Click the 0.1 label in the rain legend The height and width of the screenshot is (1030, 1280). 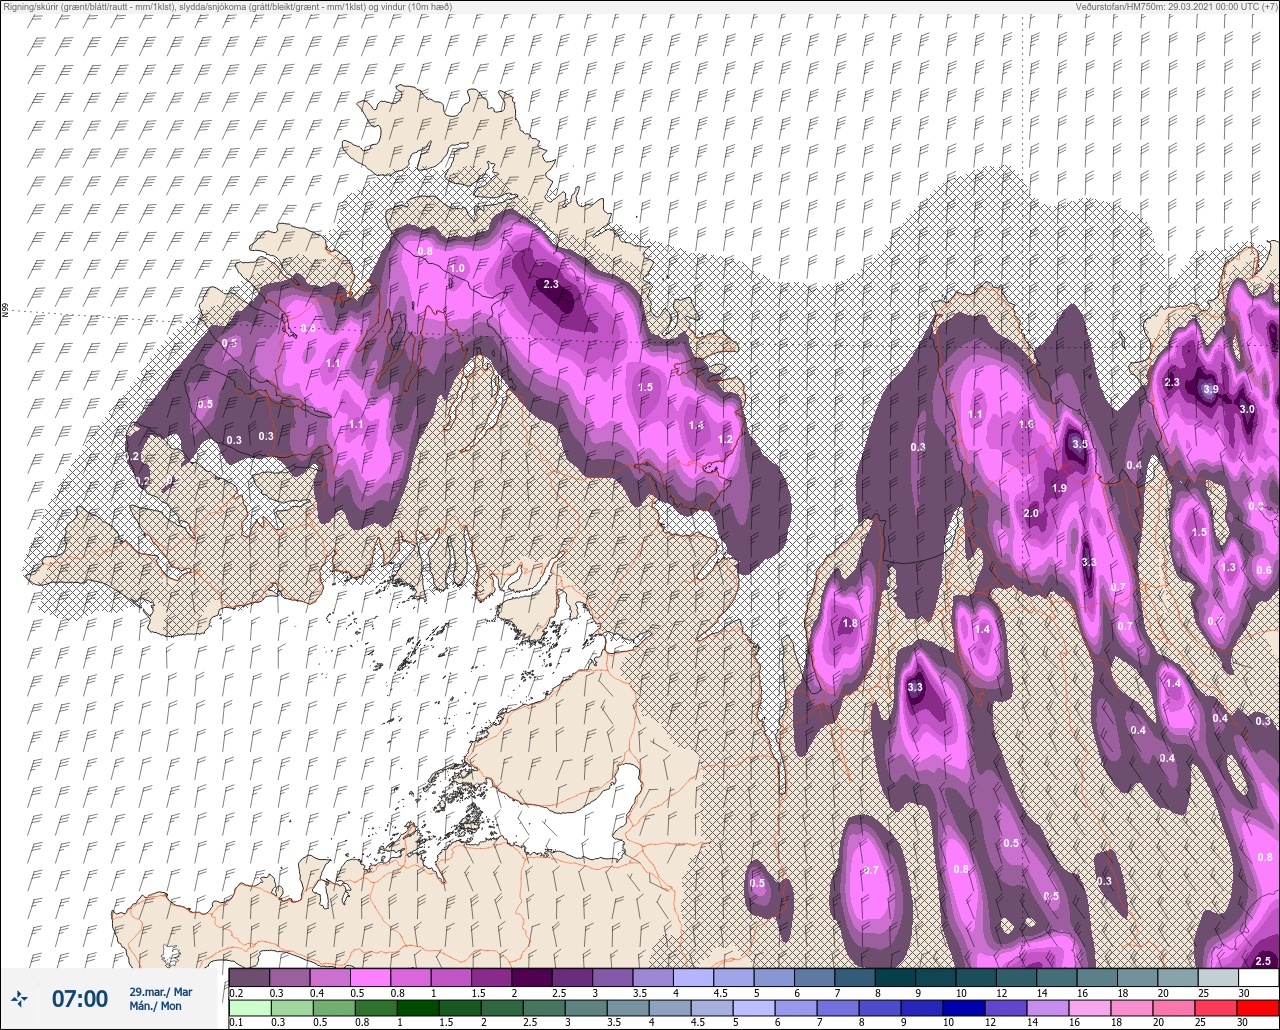pyautogui.click(x=236, y=1022)
